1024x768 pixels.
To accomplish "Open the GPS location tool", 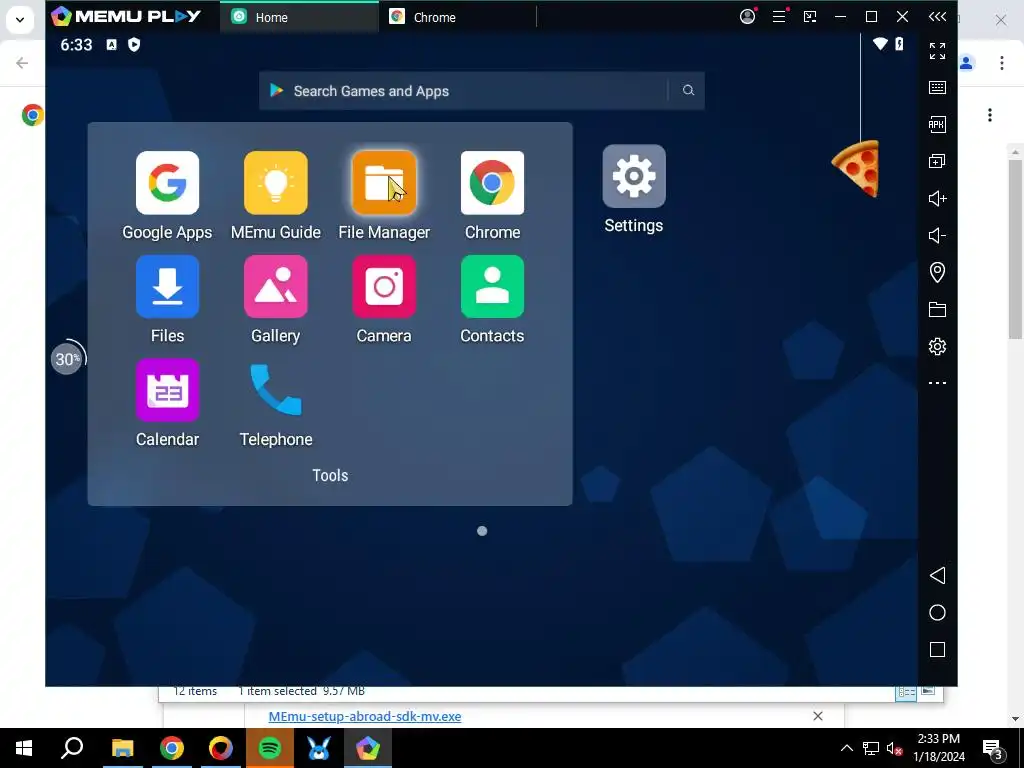I will [x=937, y=272].
